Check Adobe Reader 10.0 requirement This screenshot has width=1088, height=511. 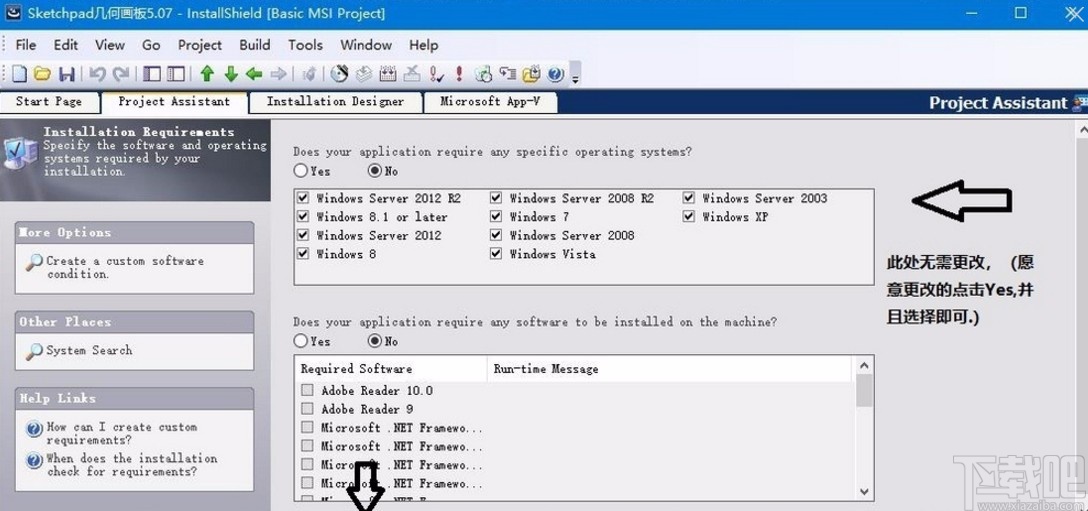point(307,390)
